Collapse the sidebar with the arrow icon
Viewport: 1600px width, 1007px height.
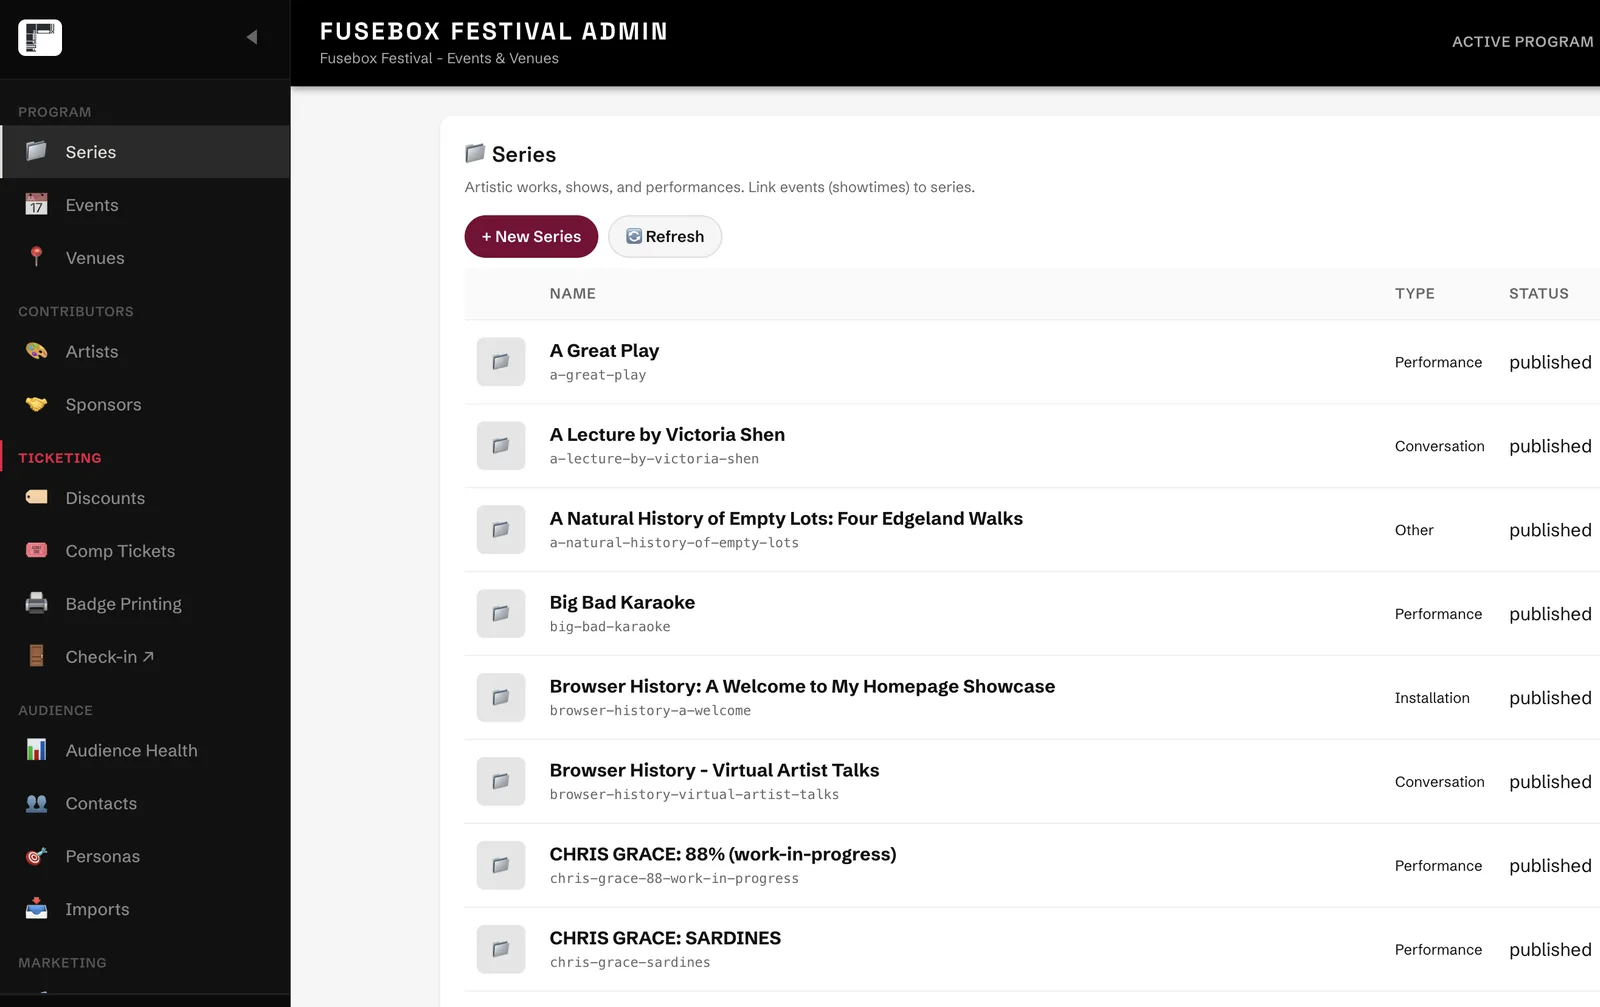tap(252, 37)
